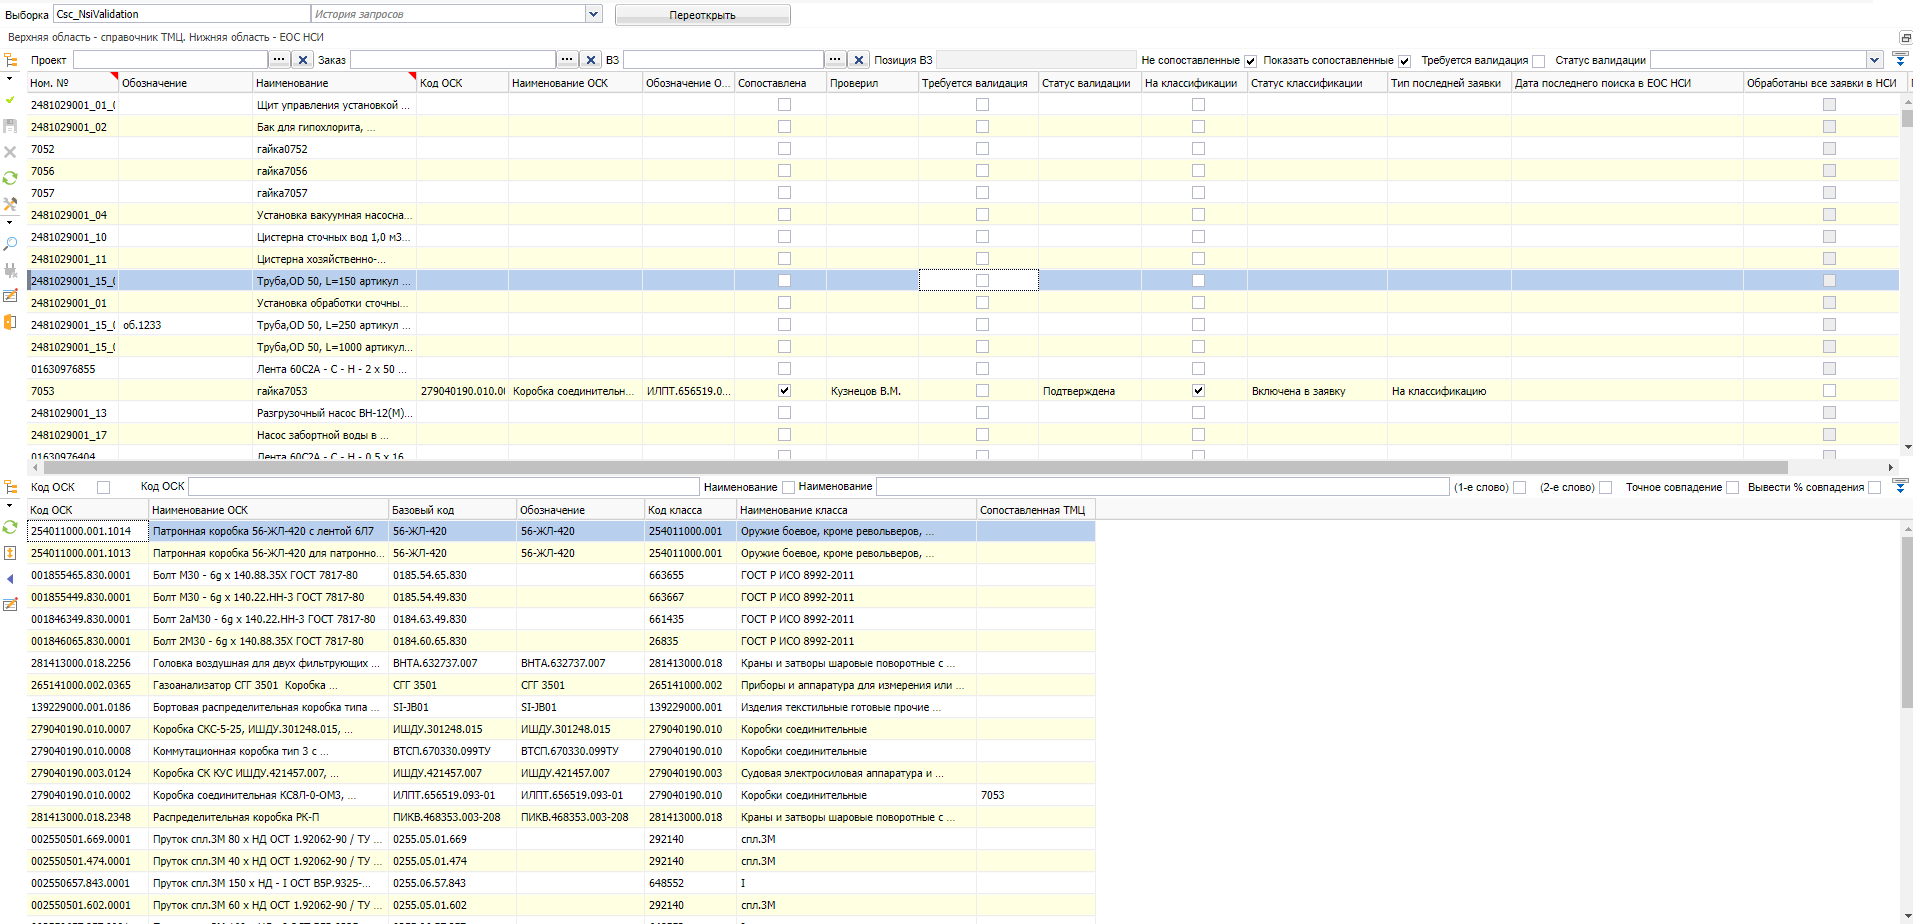Screen dimensions: 1913x924
Task: Click the green refresh icon in upper sidebar
Action: click(x=10, y=178)
